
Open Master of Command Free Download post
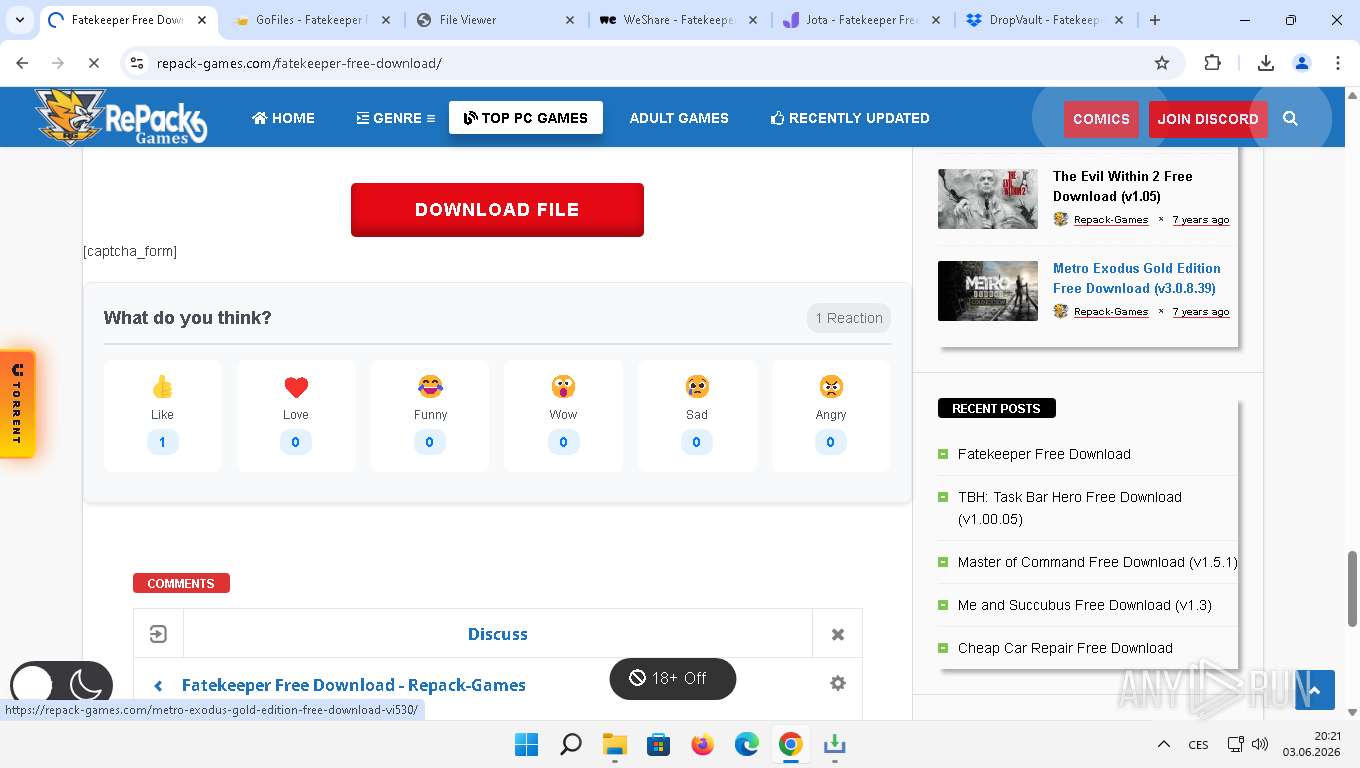1097,562
